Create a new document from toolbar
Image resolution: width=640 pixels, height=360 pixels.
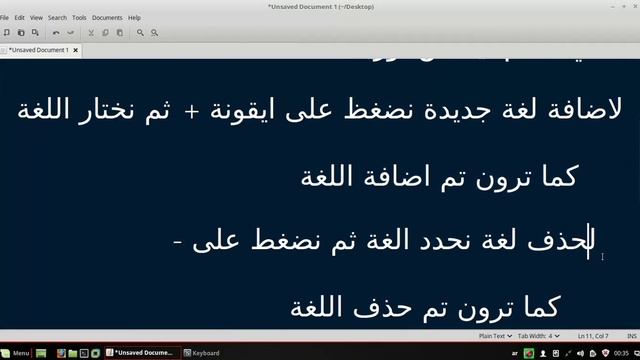[7, 32]
